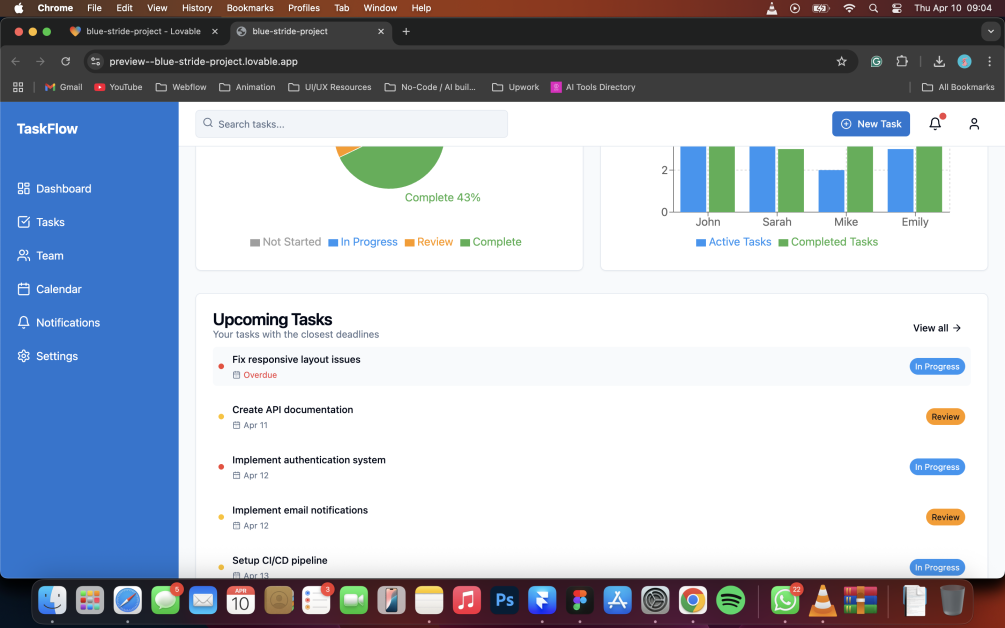This screenshot has width=1005, height=628.
Task: Toggle the Not Started legend item
Action: (x=285, y=242)
